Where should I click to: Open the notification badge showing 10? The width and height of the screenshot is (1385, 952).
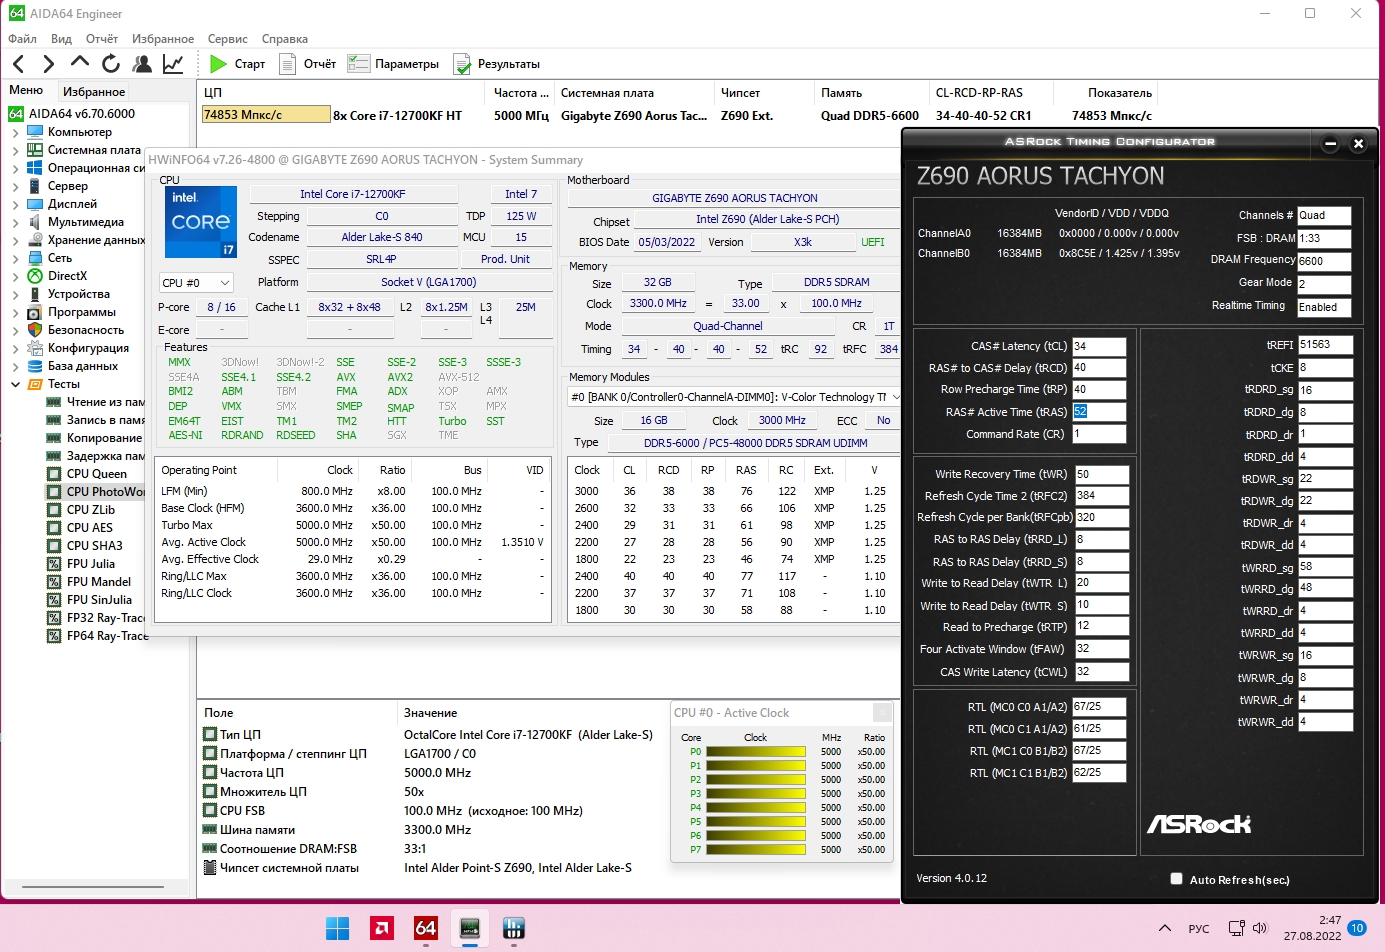(1357, 928)
